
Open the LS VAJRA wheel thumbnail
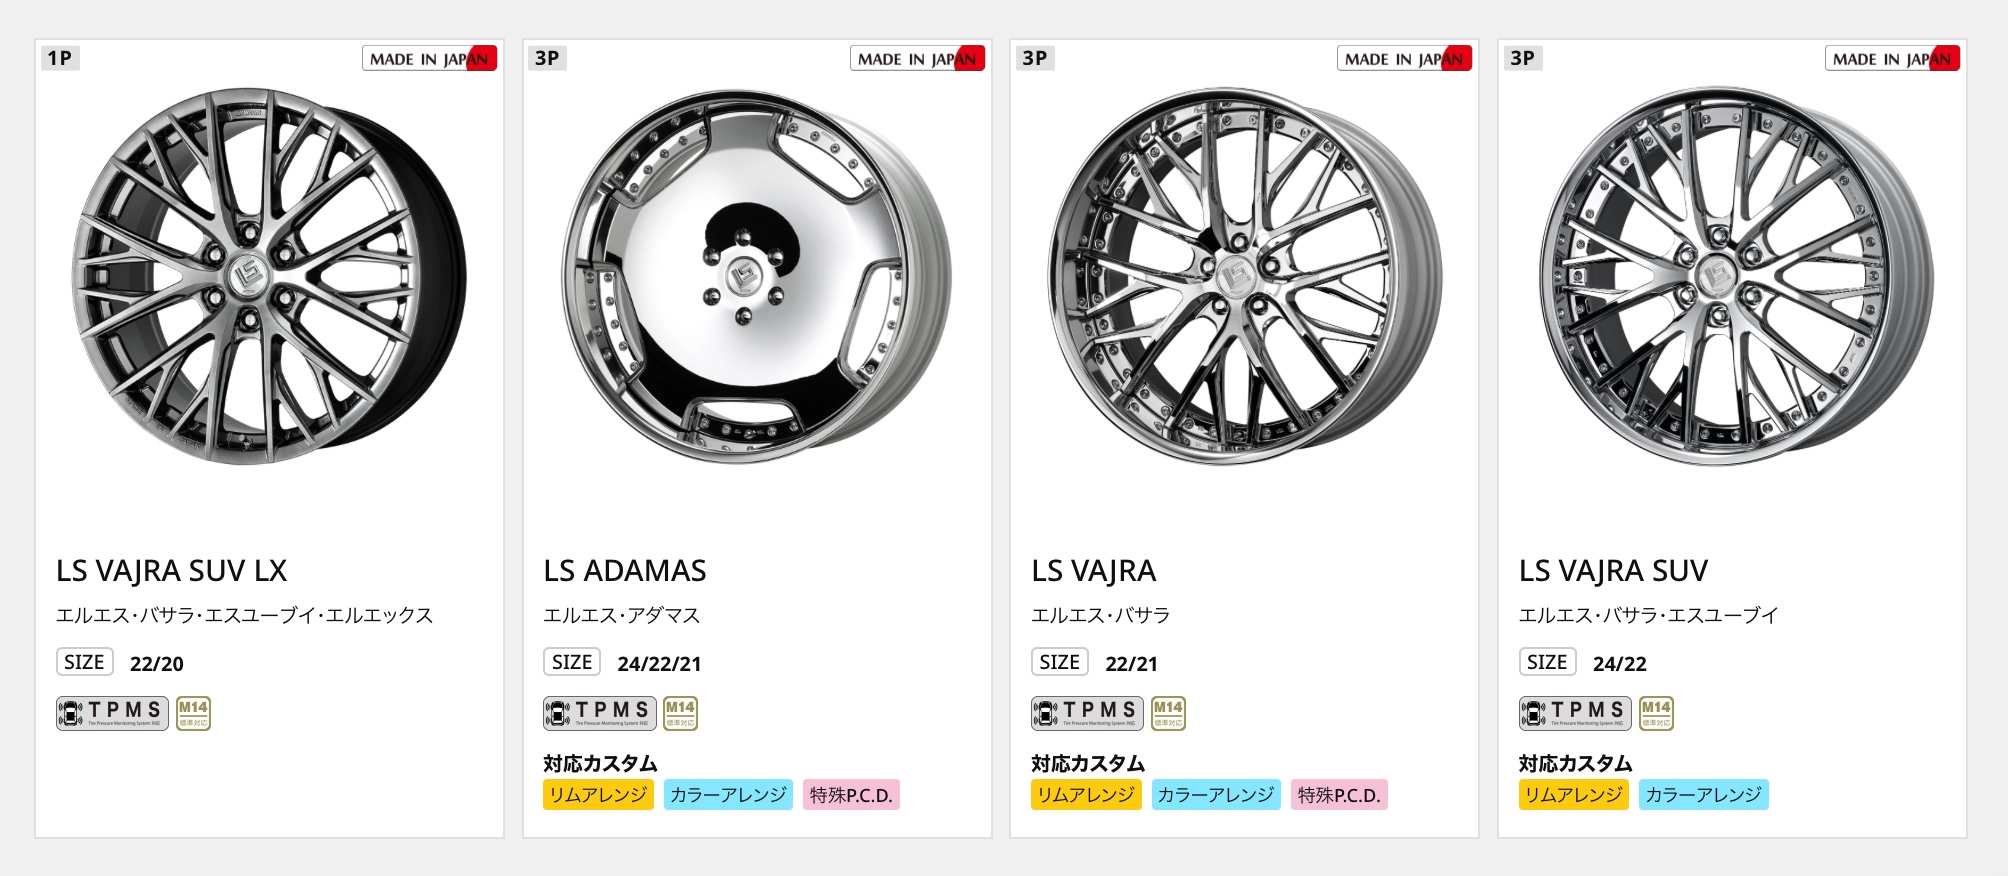[1244, 276]
